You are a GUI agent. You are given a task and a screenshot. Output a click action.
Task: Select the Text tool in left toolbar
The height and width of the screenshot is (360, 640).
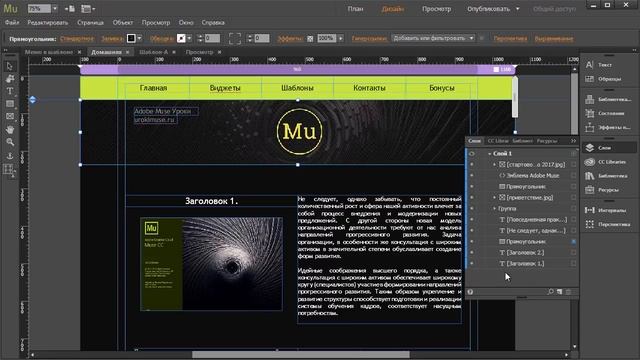click(10, 91)
